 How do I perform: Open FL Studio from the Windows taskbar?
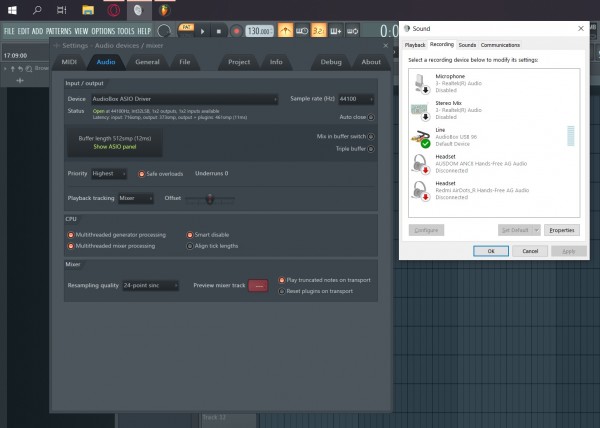coord(163,10)
